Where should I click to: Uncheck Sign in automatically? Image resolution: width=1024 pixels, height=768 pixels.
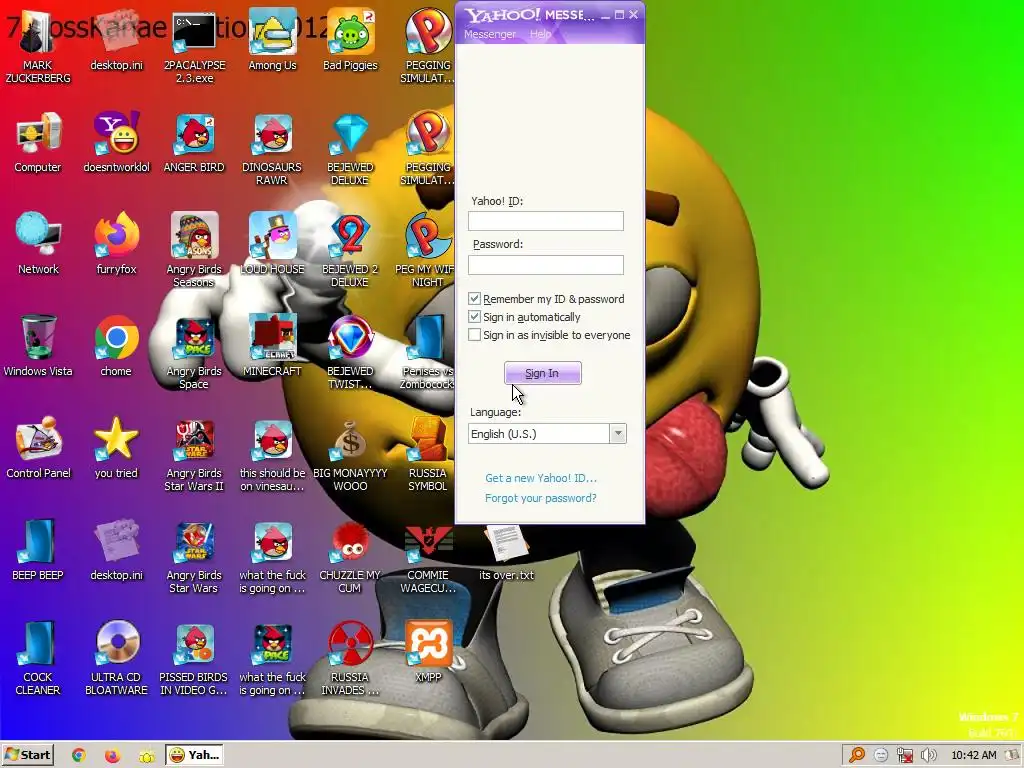pos(475,317)
